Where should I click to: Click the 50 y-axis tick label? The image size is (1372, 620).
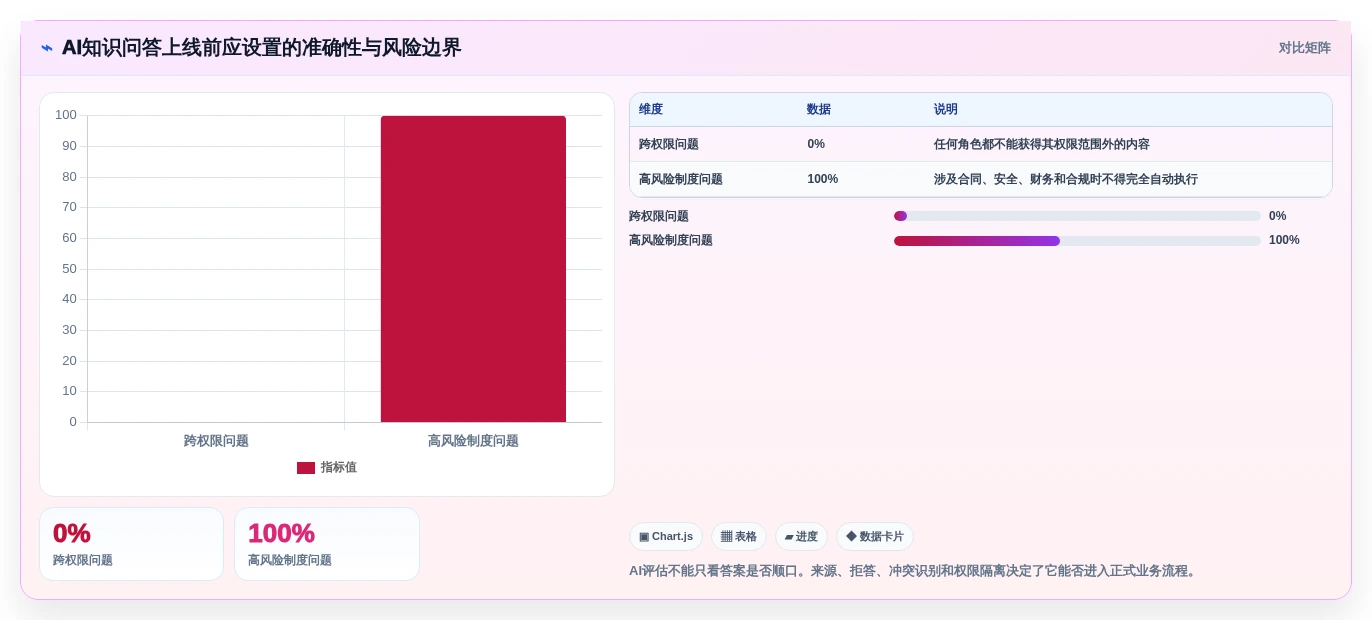click(x=69, y=269)
